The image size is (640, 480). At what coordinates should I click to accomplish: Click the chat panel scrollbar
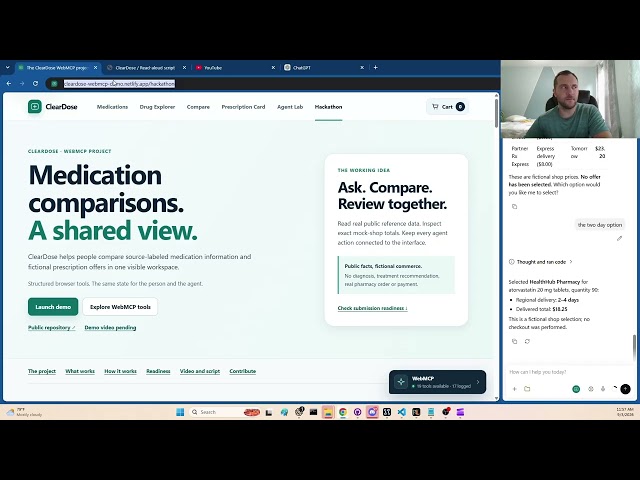(x=634, y=348)
